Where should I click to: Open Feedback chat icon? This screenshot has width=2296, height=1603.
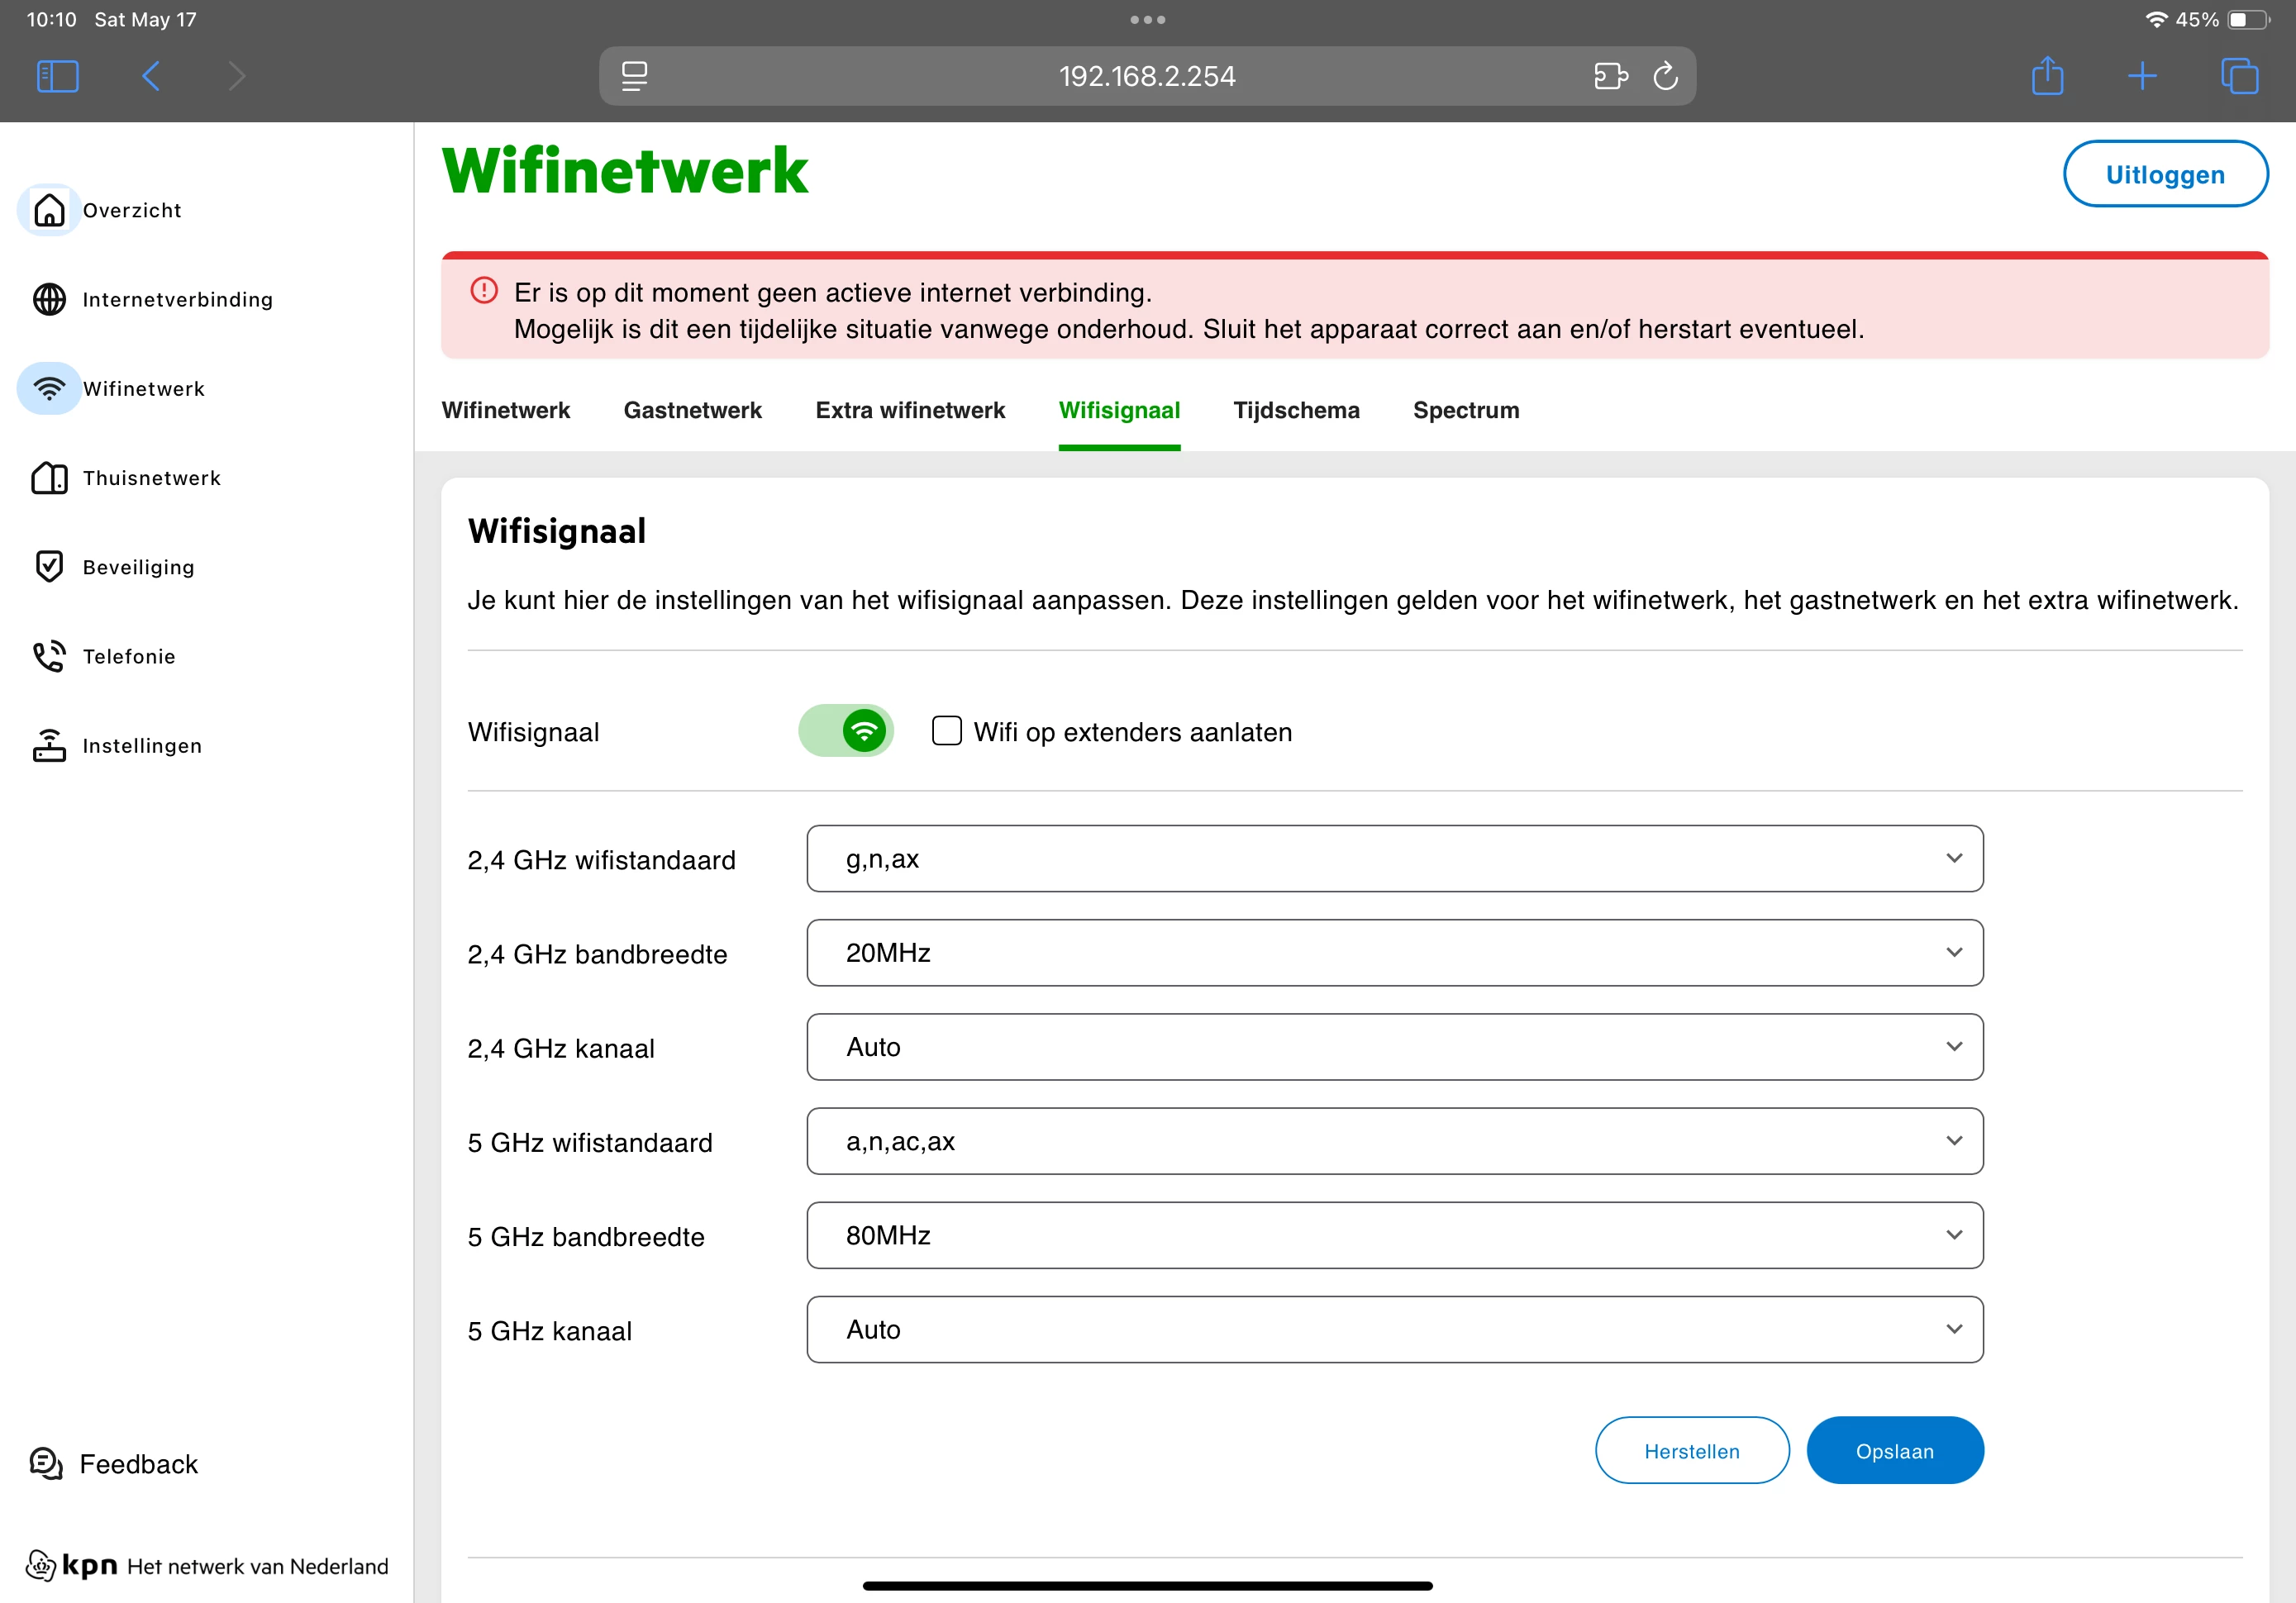click(46, 1464)
